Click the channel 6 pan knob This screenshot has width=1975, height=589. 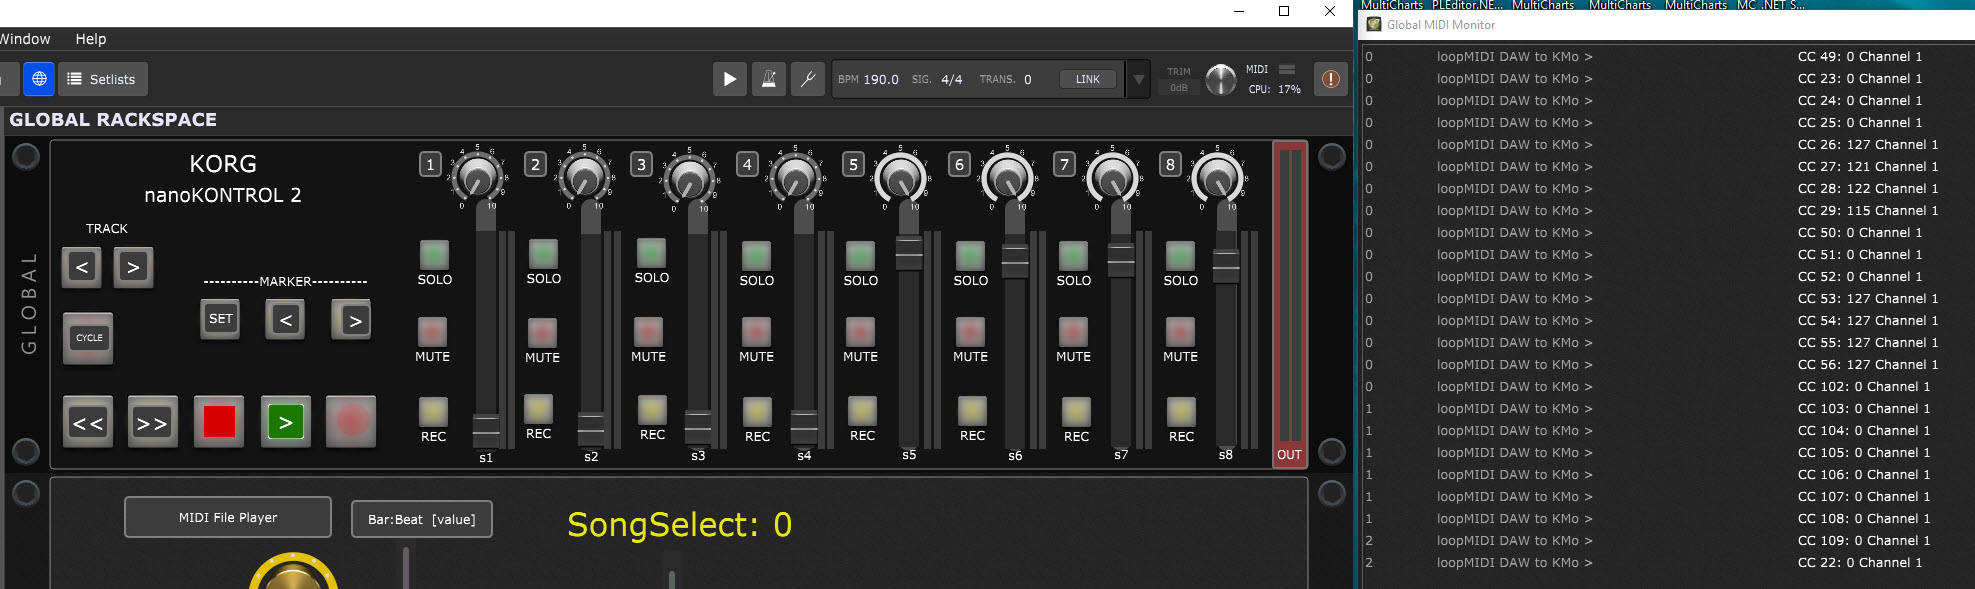point(1007,177)
